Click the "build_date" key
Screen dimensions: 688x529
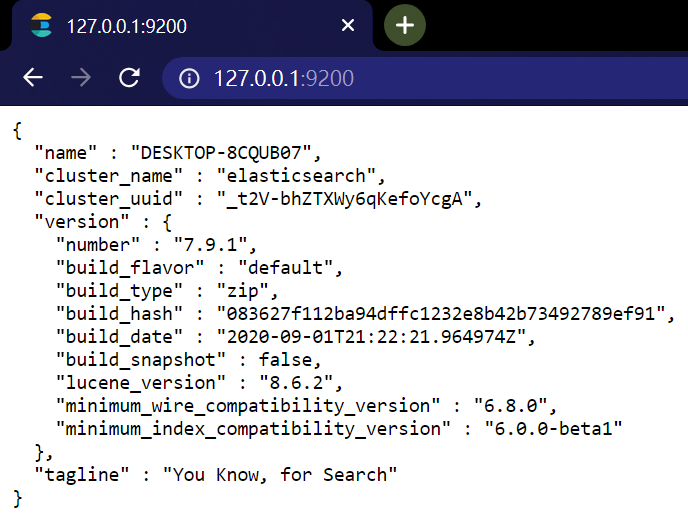[x=119, y=337]
